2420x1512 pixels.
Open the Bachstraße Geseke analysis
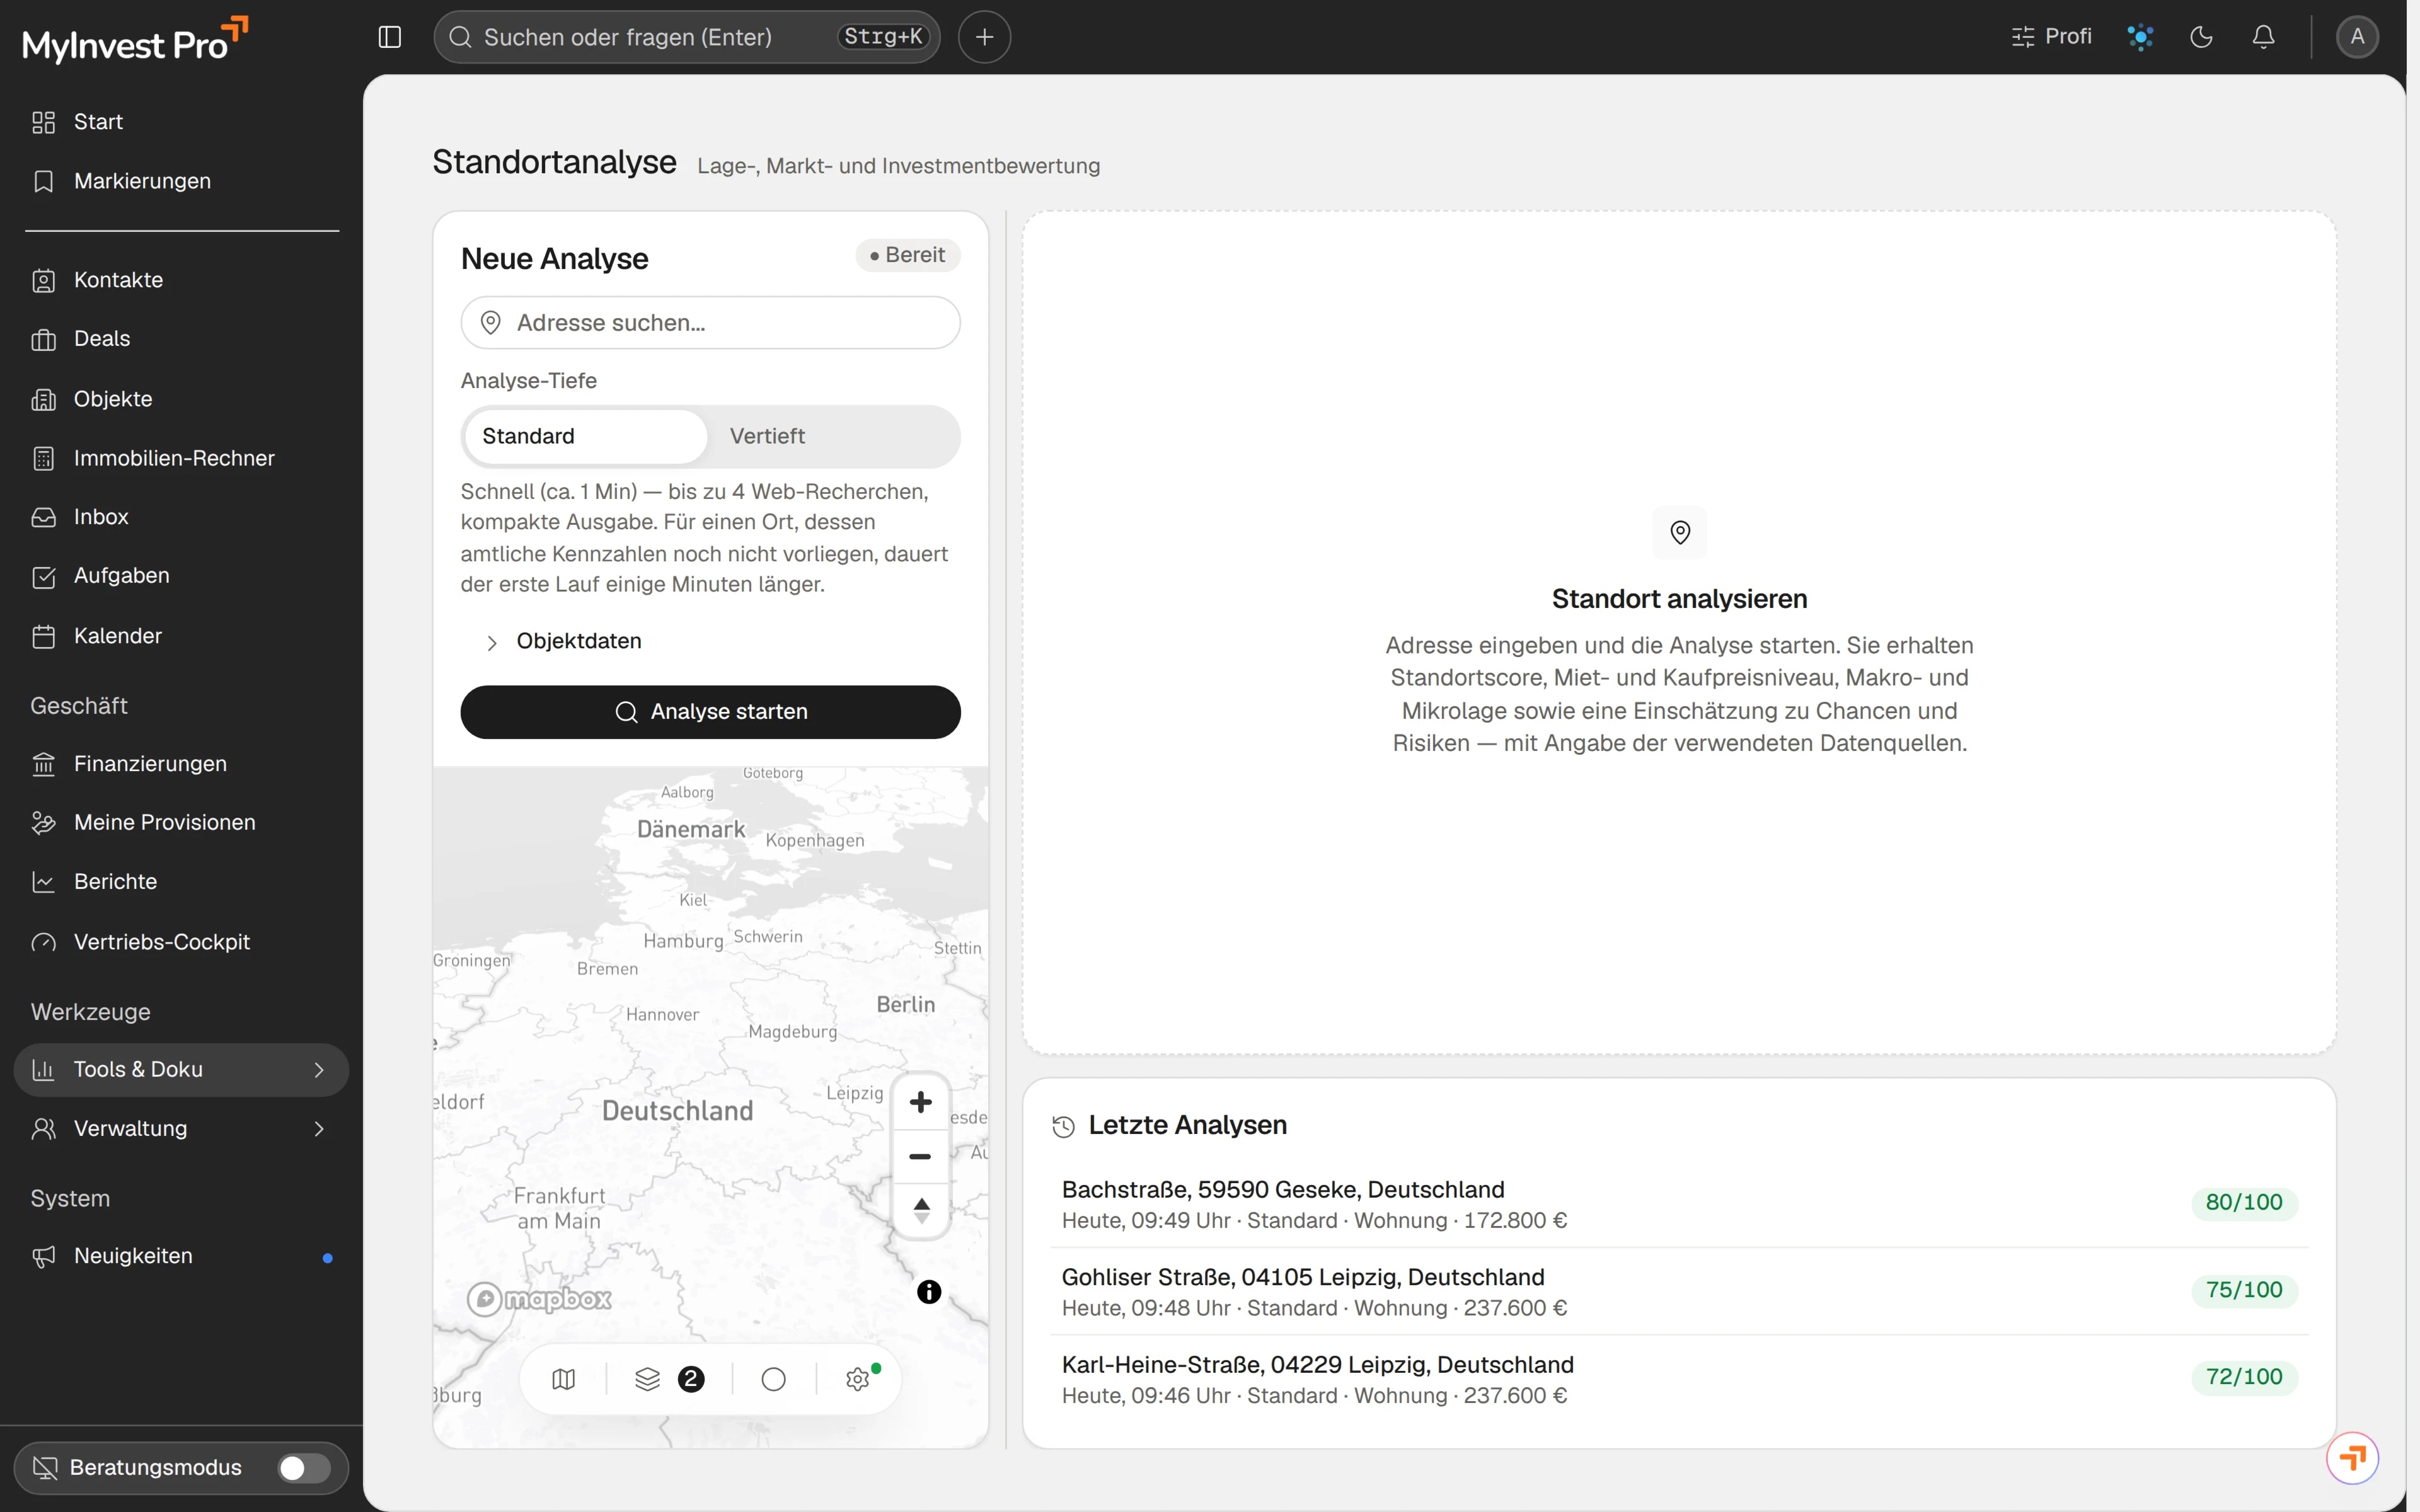(x=1679, y=1204)
